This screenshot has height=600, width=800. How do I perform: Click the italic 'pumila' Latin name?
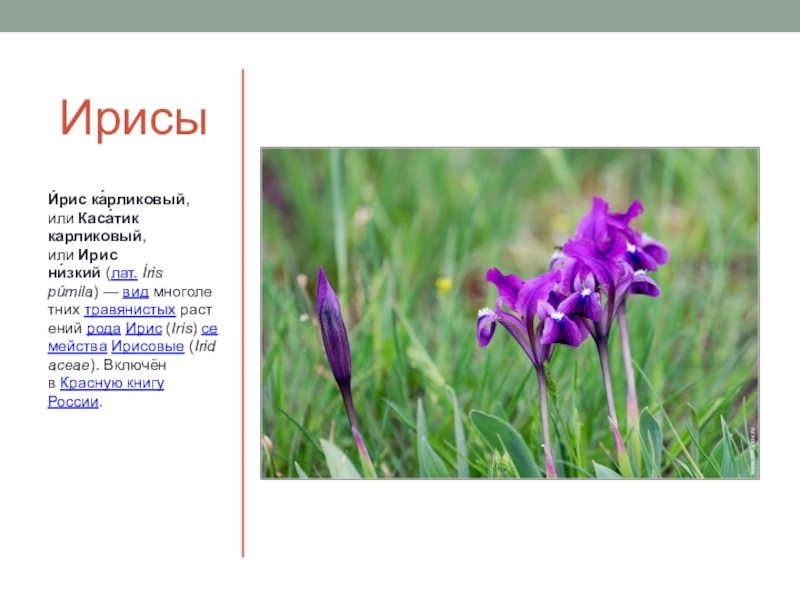[71, 292]
